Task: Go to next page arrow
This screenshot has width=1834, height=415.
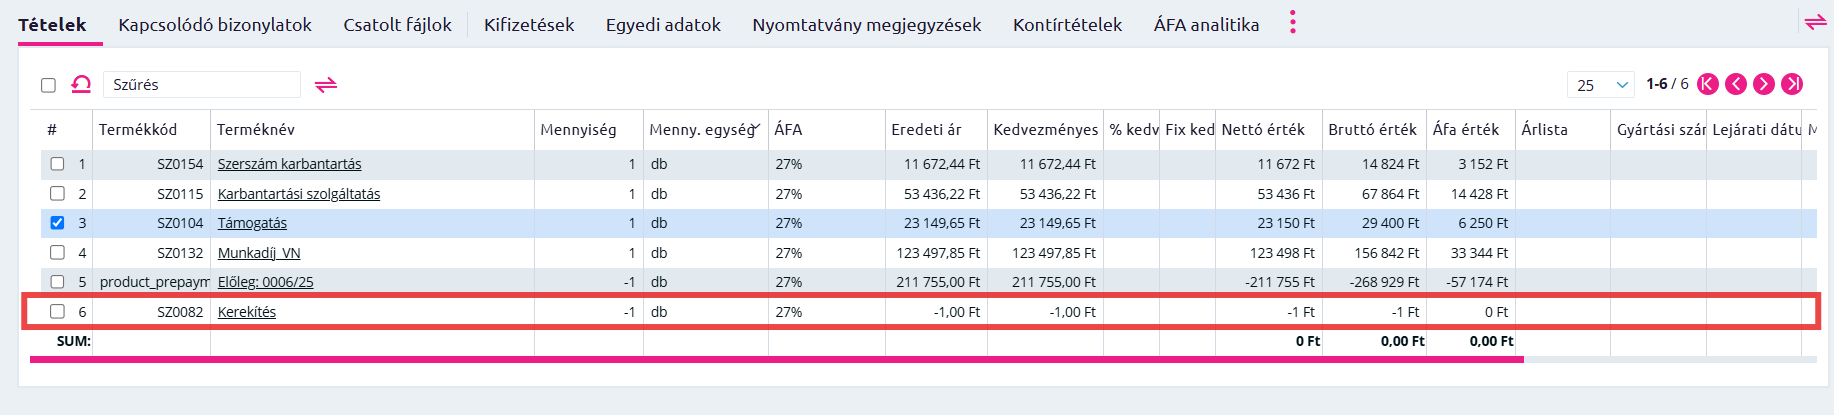Action: click(1764, 84)
